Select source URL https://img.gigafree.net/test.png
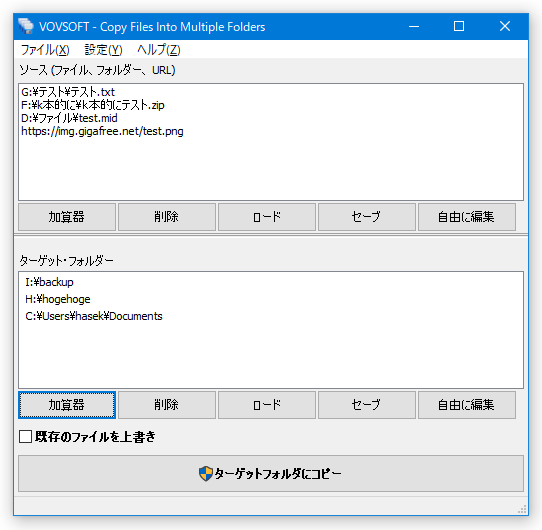This screenshot has height=530, width=542. coord(102,131)
